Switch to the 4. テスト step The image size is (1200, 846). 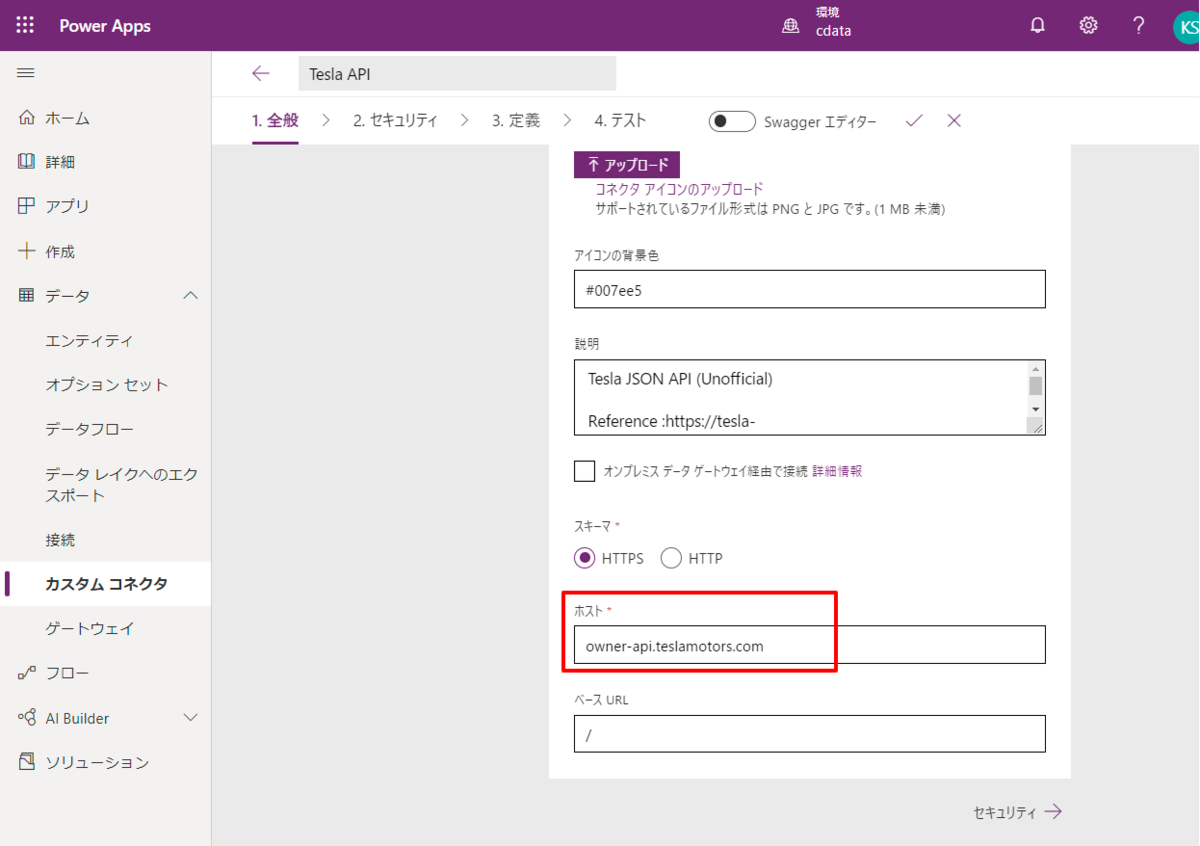620,121
